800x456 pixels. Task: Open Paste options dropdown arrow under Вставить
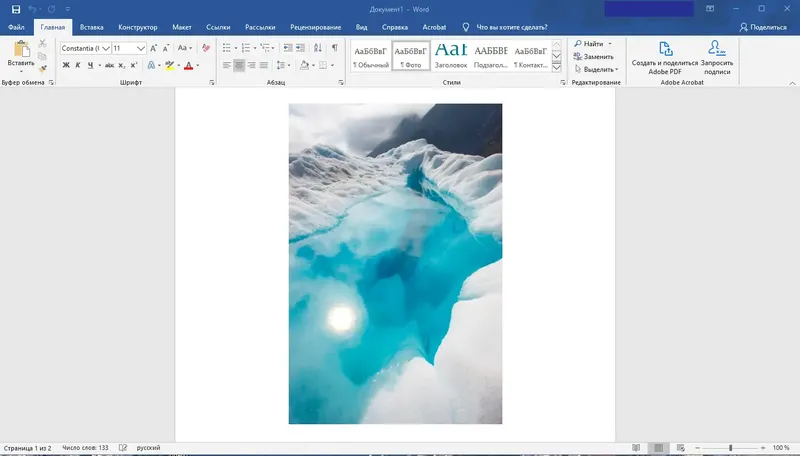coord(21,71)
